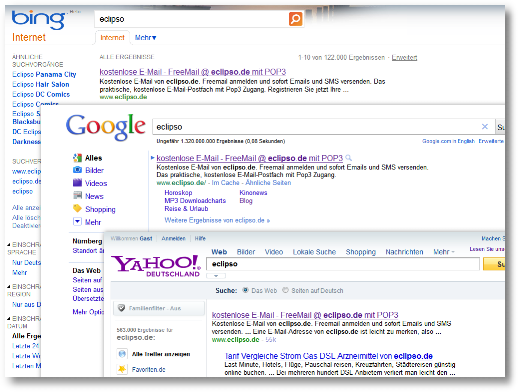The width and height of the screenshot is (520, 392).
Task: Select the Seiten auf Deutsch radio button
Action: click(285, 290)
